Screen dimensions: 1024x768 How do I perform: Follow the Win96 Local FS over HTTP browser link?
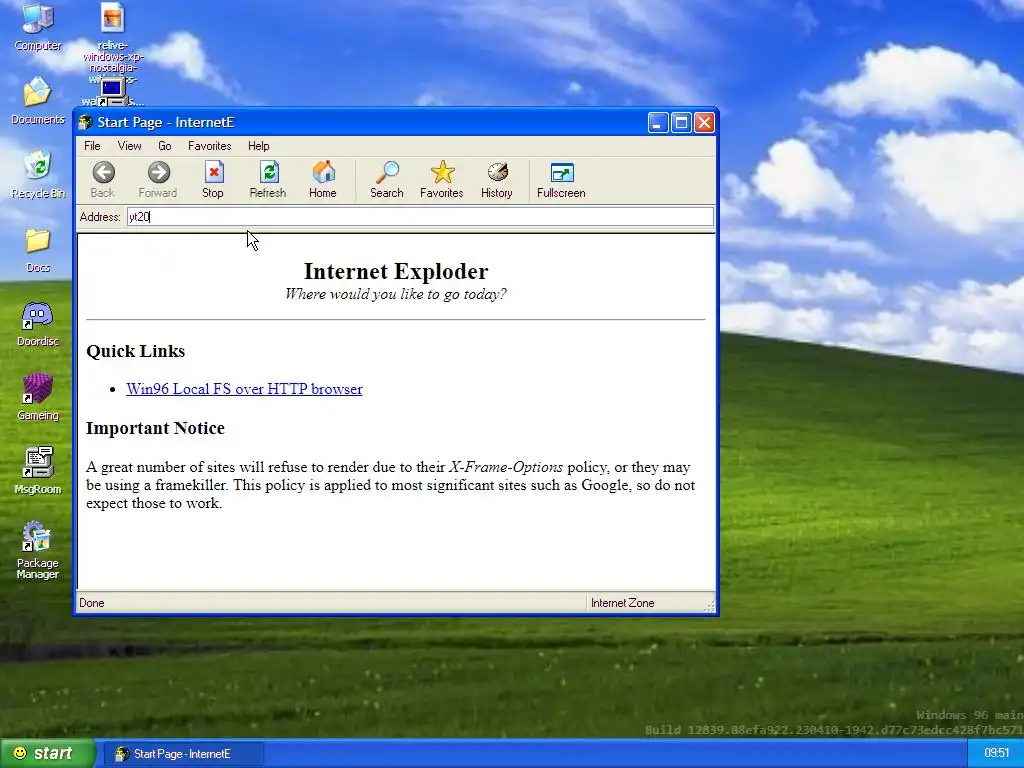click(244, 389)
